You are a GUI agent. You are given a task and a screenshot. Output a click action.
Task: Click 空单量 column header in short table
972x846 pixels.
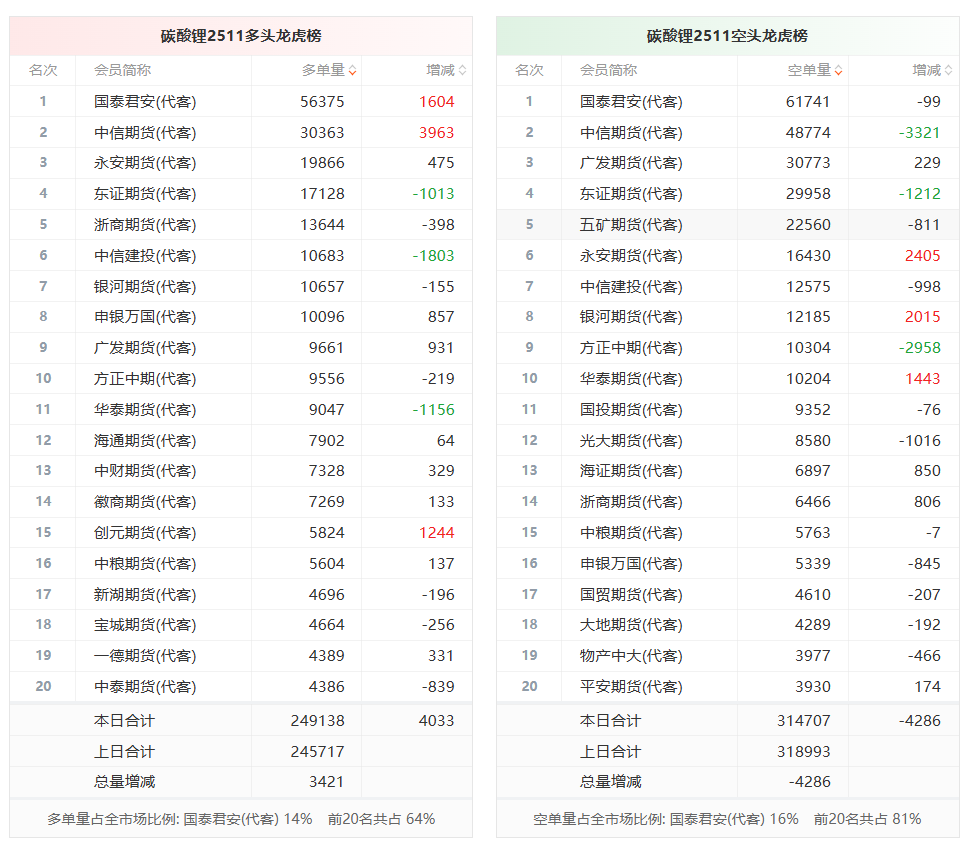[x=809, y=71]
